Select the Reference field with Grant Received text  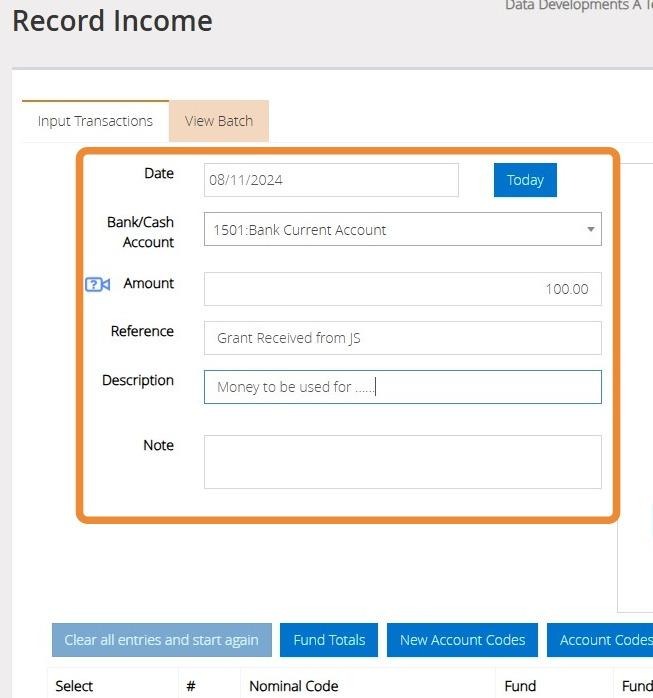403,338
